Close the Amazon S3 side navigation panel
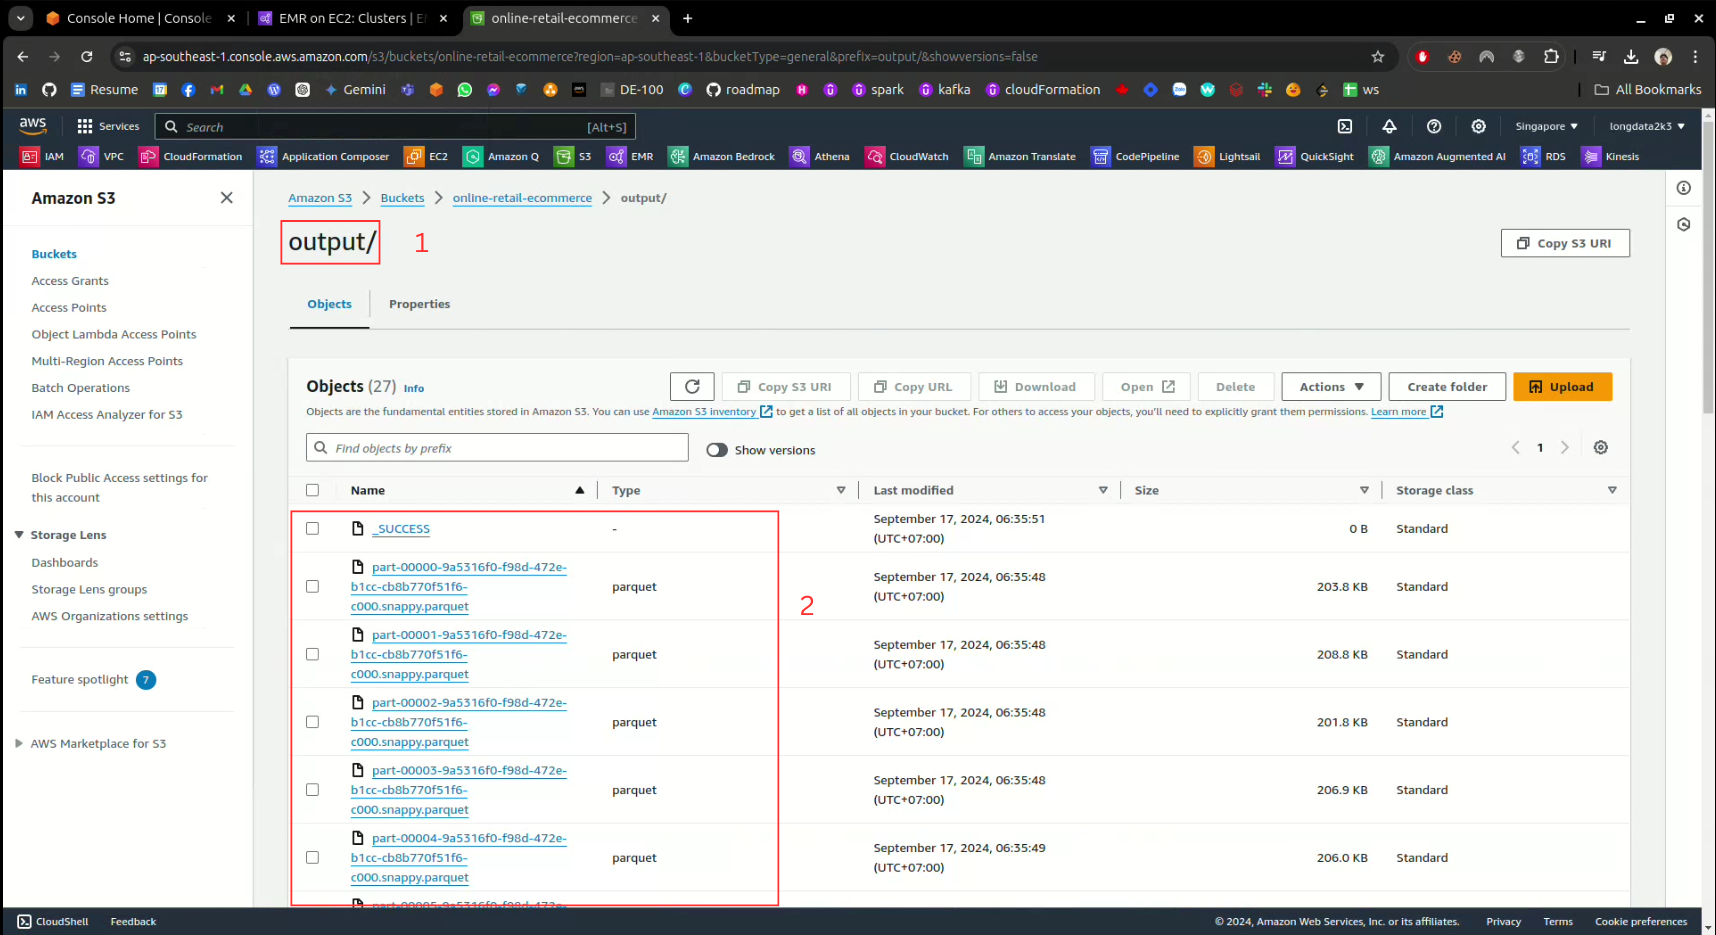This screenshot has height=935, width=1716. [x=227, y=198]
